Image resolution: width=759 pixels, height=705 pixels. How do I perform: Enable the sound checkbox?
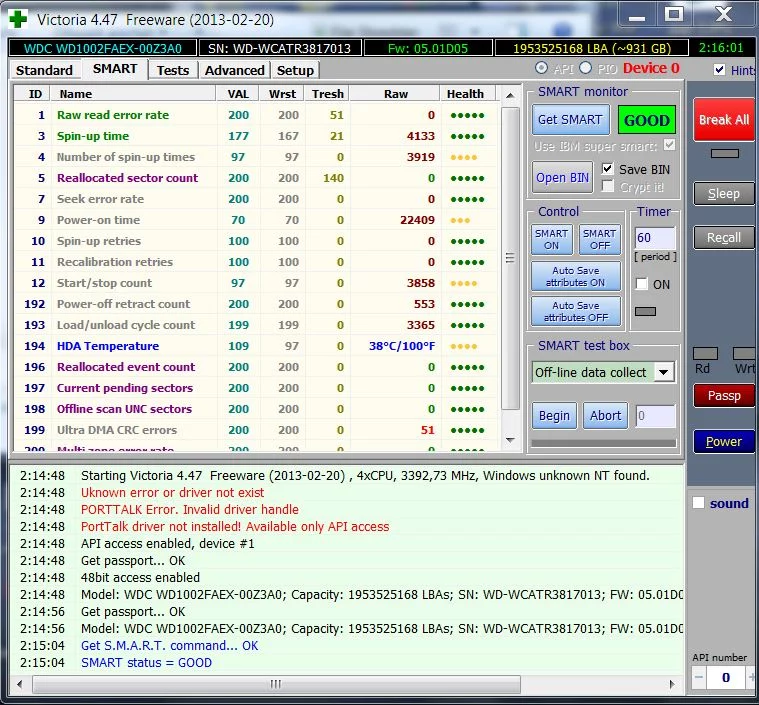click(699, 503)
